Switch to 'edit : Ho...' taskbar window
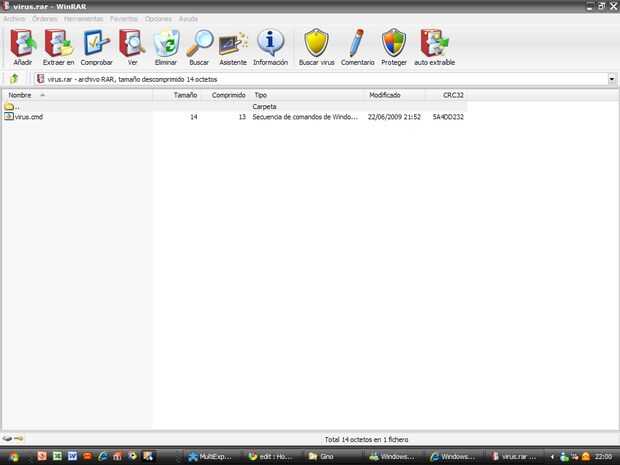The width and height of the screenshot is (620, 465). click(x=270, y=457)
